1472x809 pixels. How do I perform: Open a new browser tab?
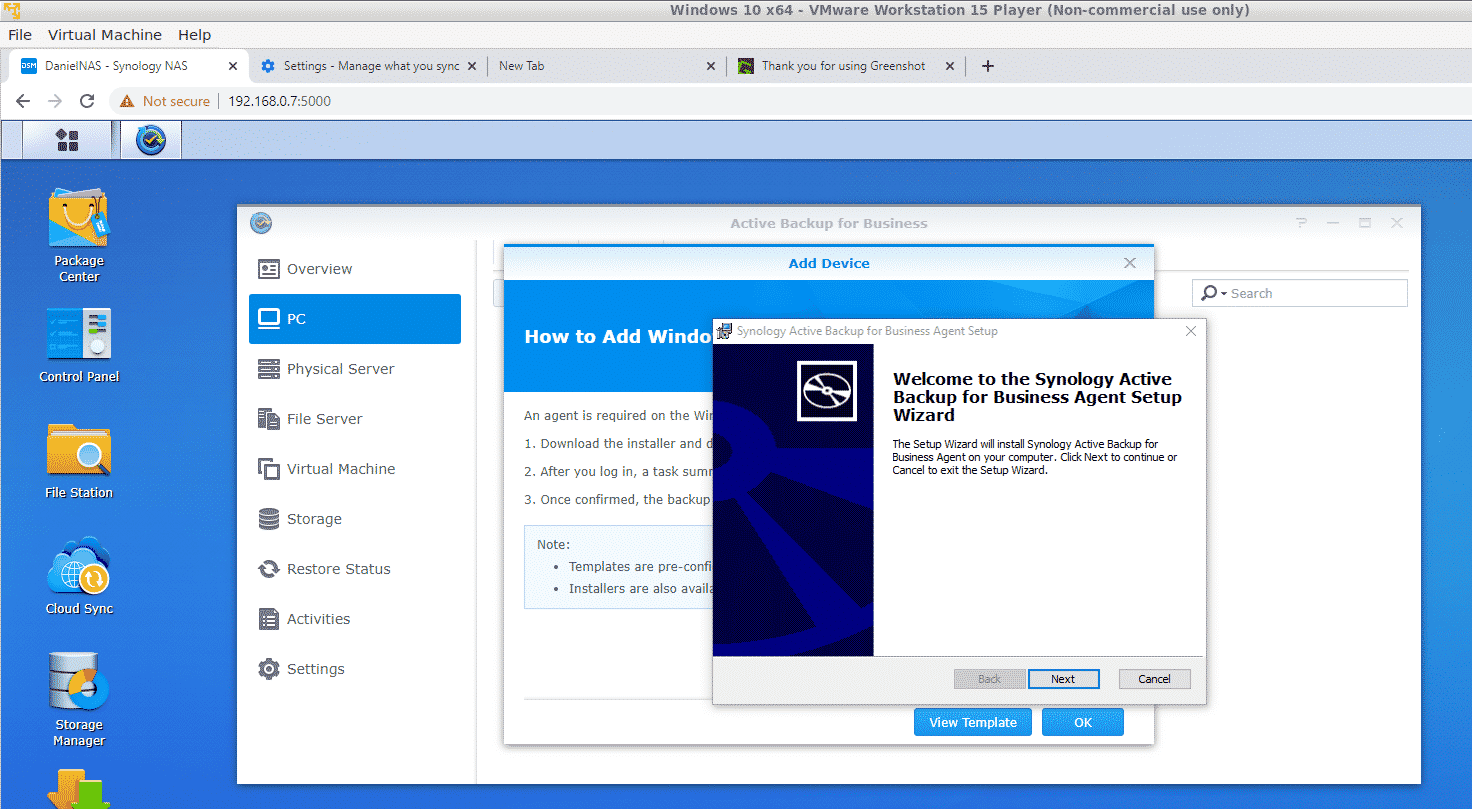point(988,66)
